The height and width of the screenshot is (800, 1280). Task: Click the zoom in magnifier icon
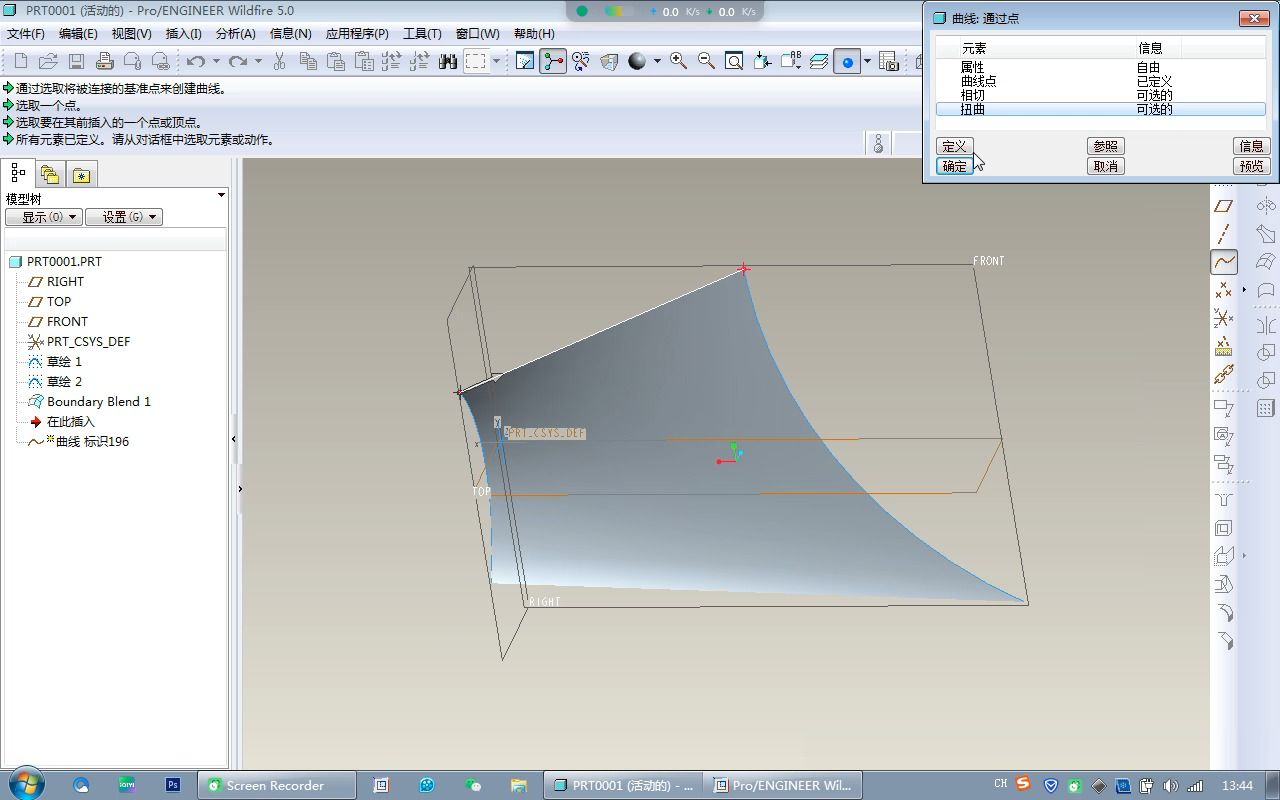(678, 61)
